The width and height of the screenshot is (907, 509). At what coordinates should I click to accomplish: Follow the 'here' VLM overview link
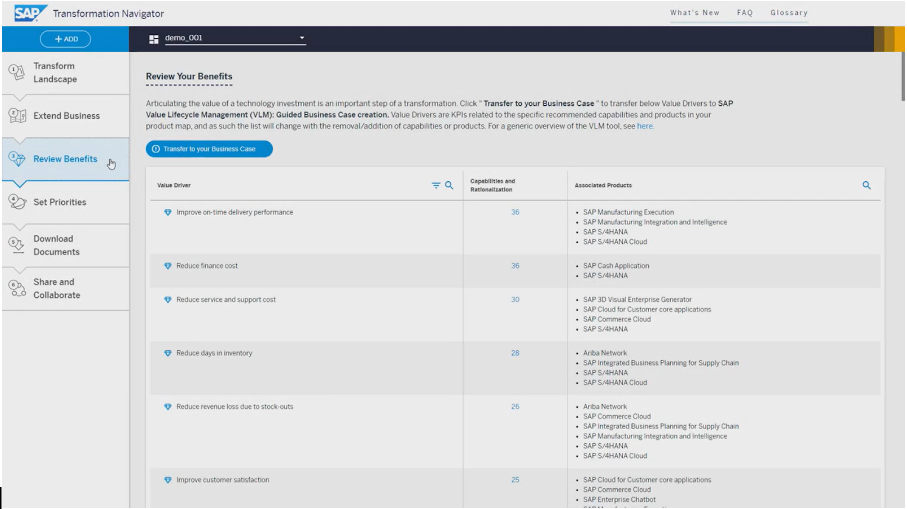[645, 126]
